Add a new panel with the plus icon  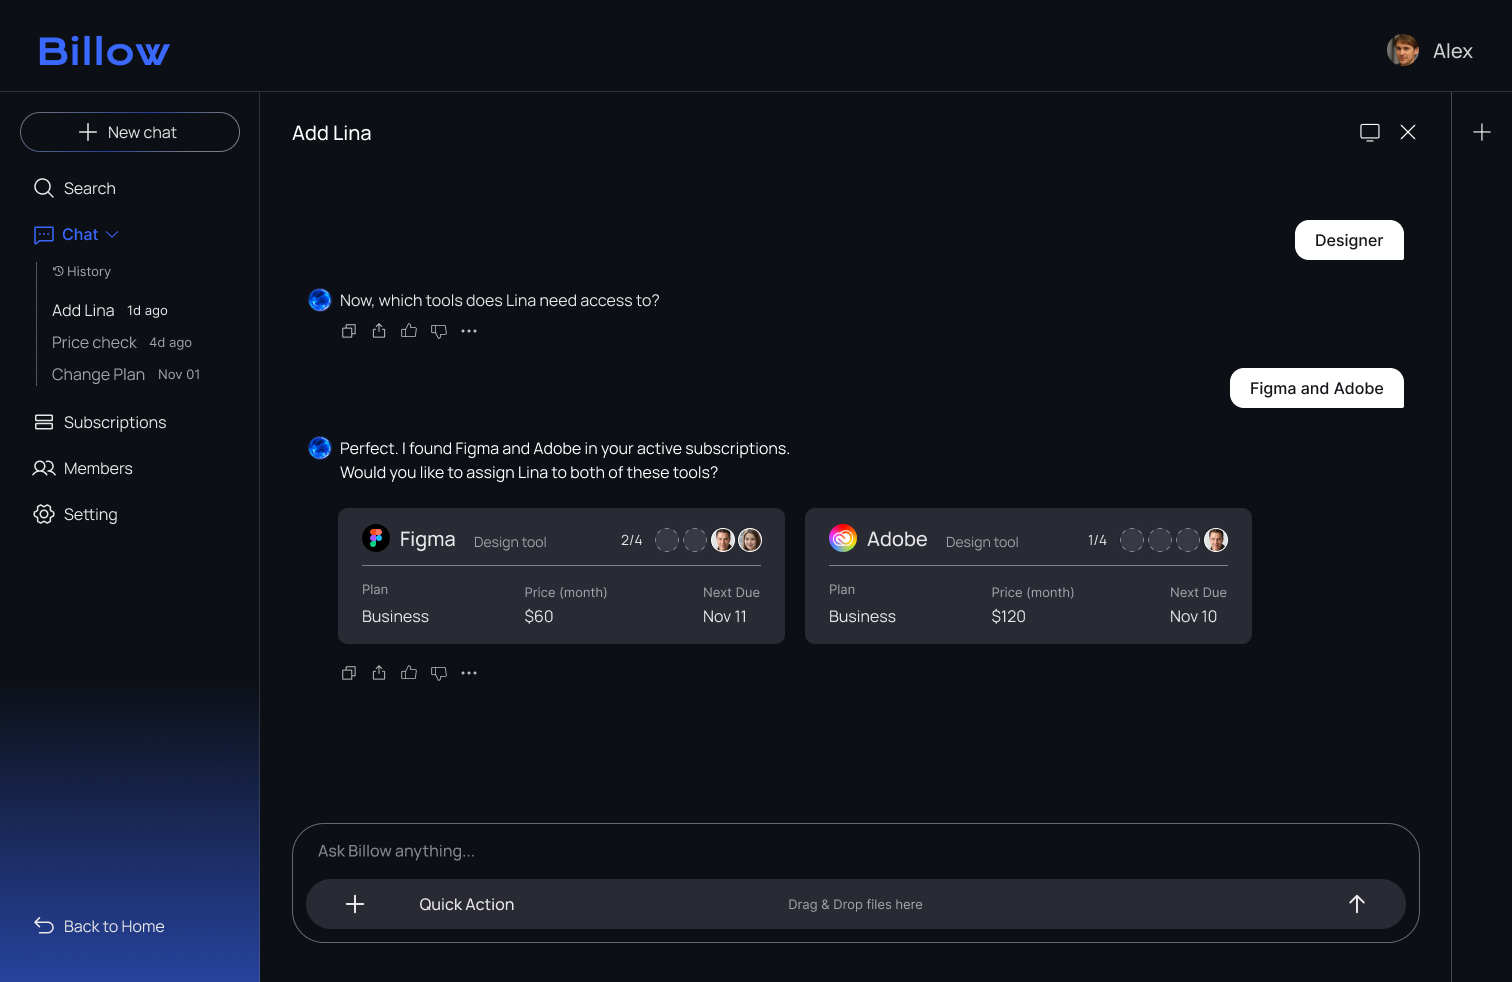pos(1482,132)
